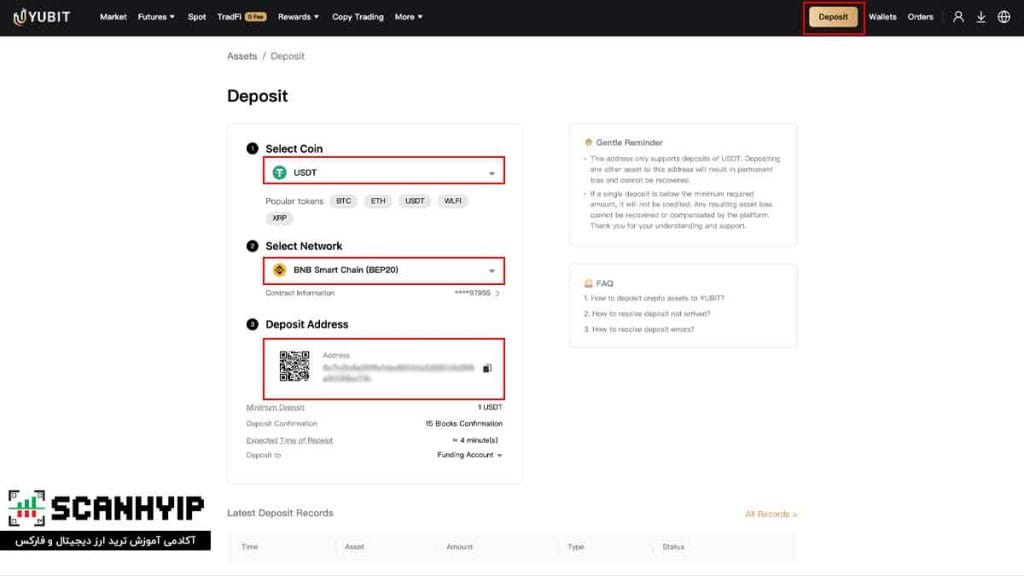Expand the Futures menu
This screenshot has height=576, width=1024.
pyautogui.click(x=156, y=17)
